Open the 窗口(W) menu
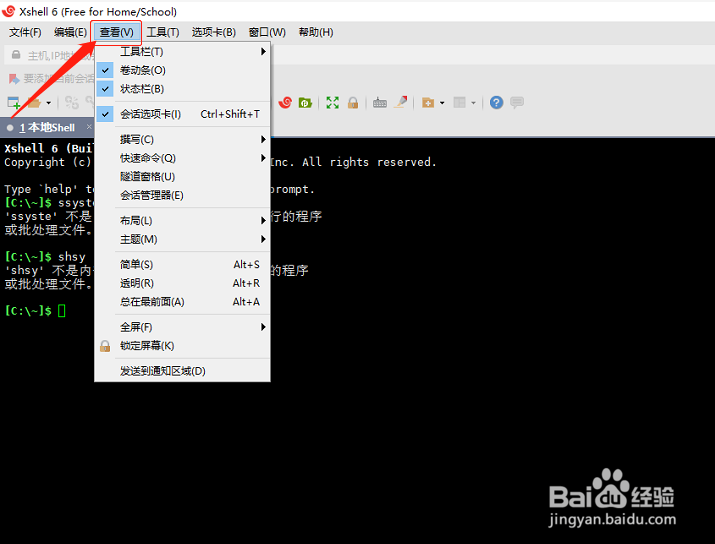Screen dimensions: 715x544 267,32
